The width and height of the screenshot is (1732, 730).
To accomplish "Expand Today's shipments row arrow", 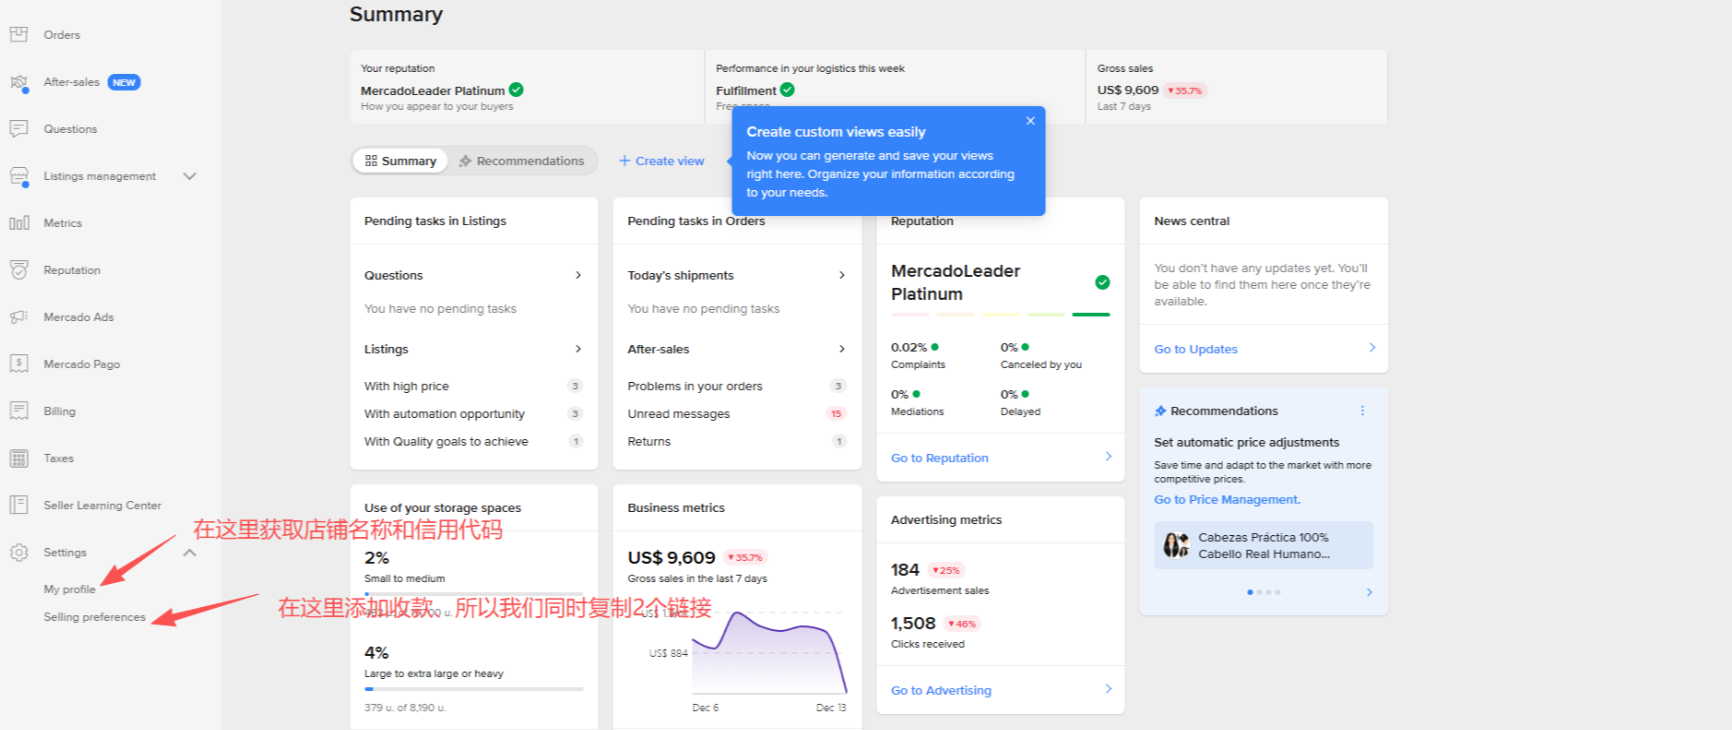I will click(x=842, y=275).
